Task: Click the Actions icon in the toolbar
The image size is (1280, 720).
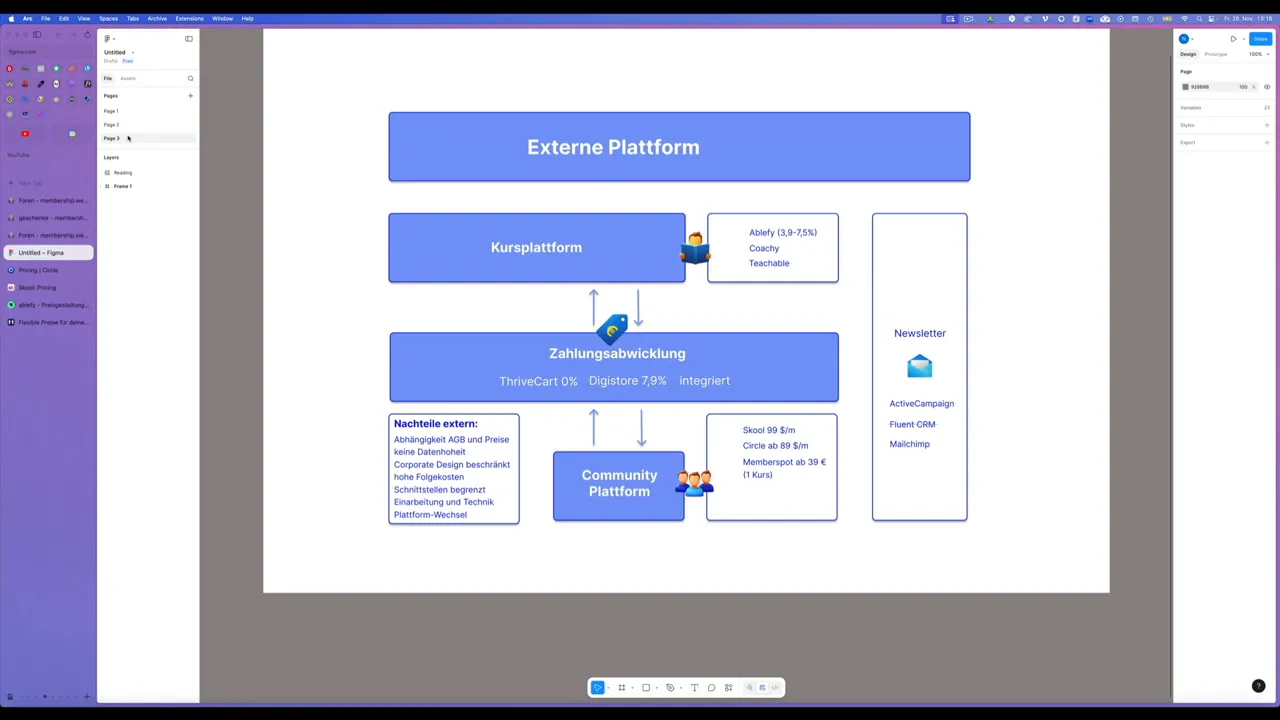Action: [x=728, y=687]
